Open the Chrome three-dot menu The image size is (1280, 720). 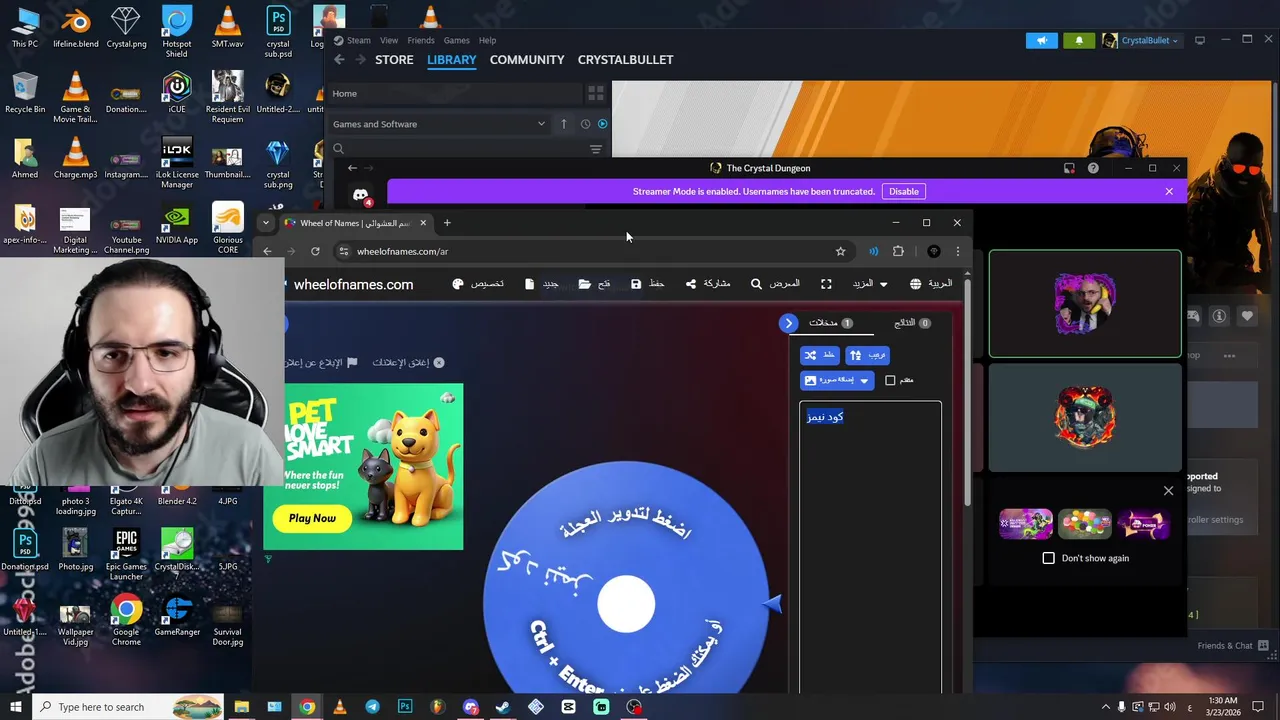click(x=957, y=251)
